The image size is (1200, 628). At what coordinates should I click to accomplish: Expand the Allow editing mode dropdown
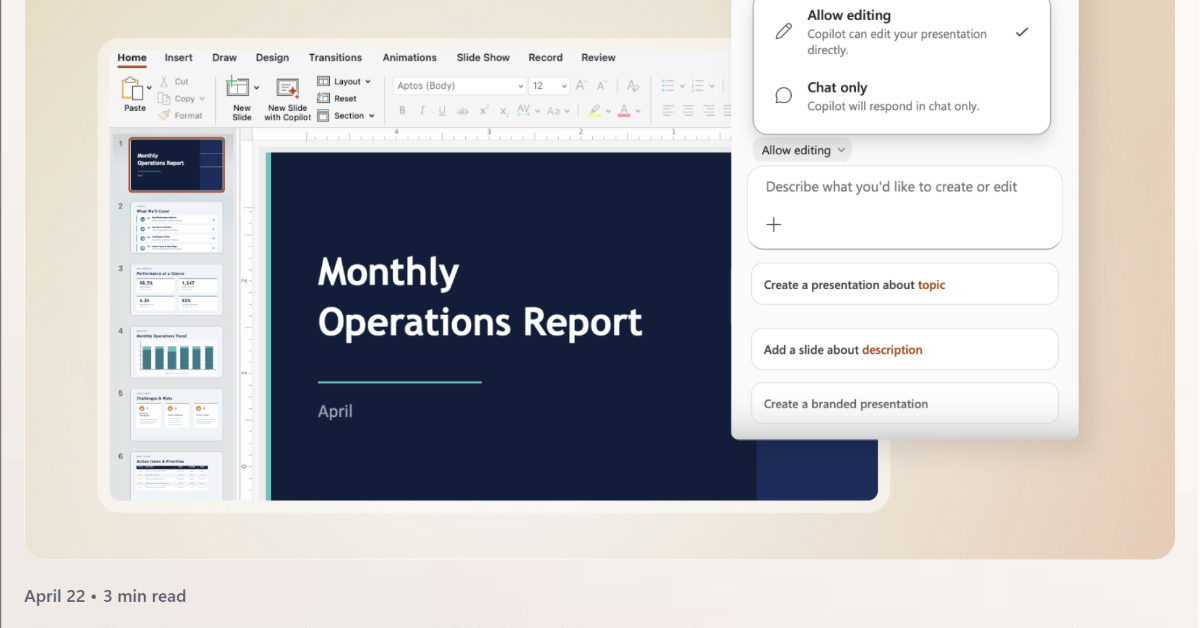802,150
